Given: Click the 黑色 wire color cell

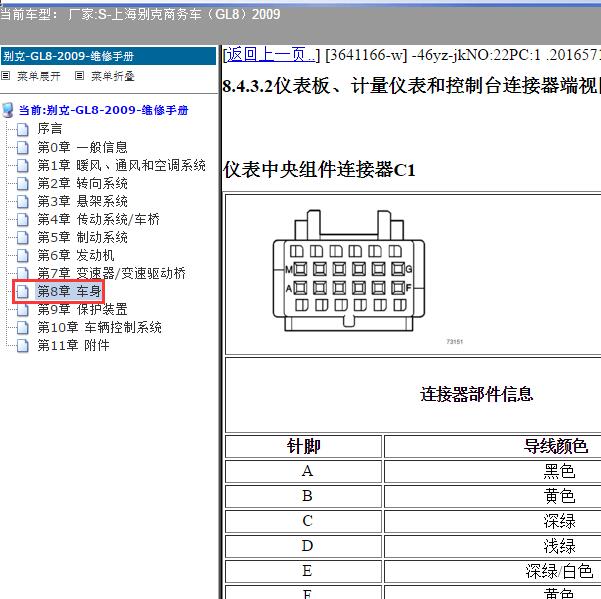Looking at the screenshot, I should click(x=559, y=471).
